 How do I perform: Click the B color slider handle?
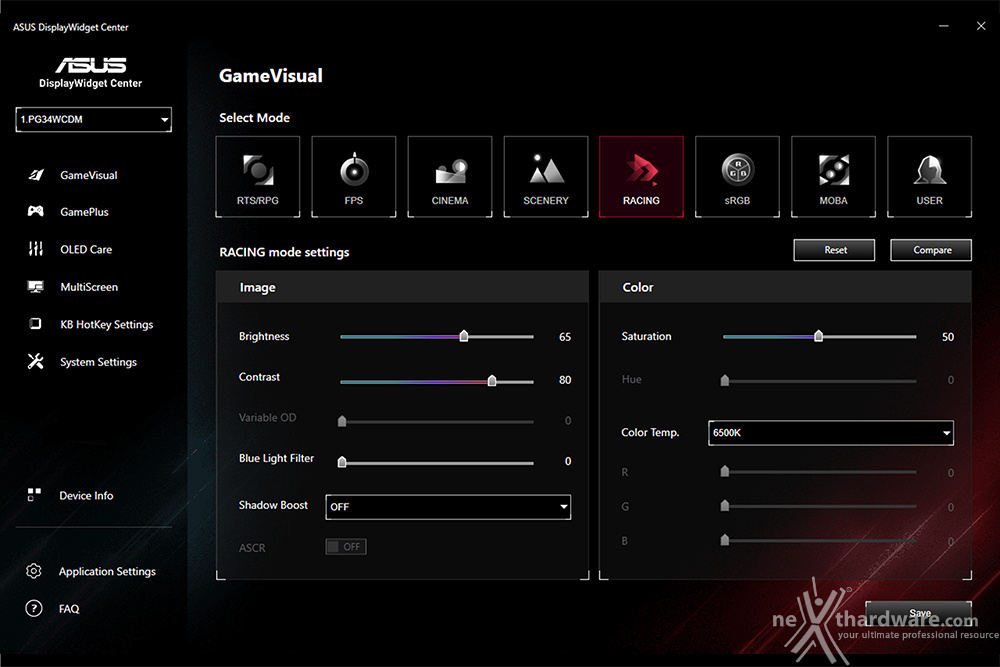724,540
